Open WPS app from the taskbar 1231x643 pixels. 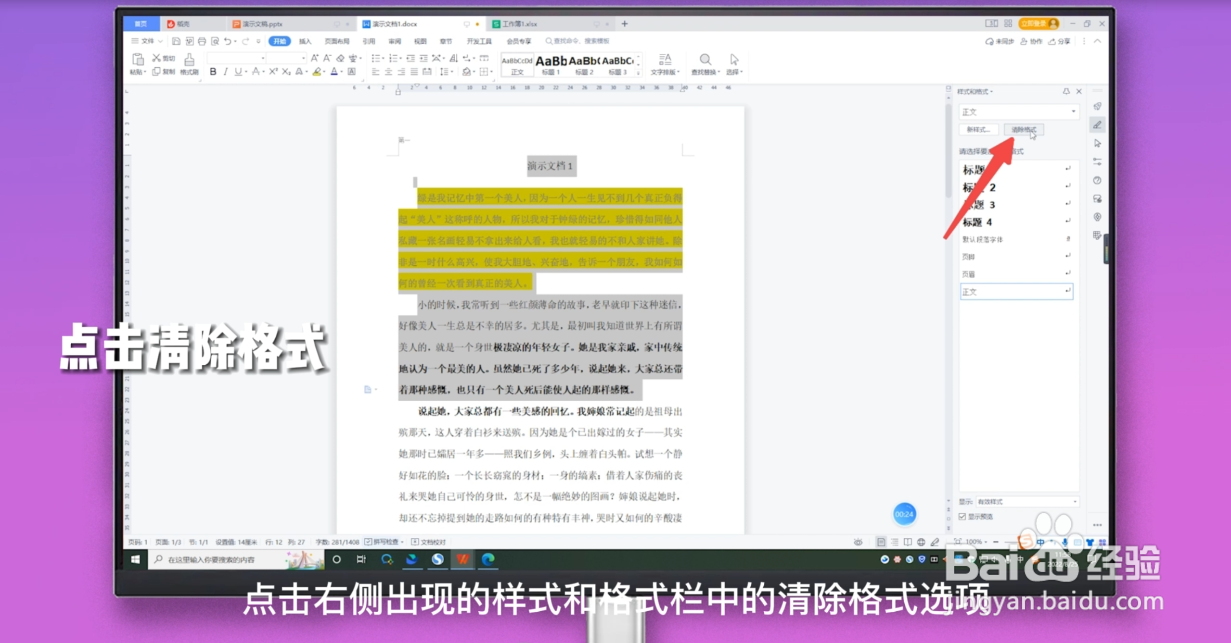tap(463, 559)
